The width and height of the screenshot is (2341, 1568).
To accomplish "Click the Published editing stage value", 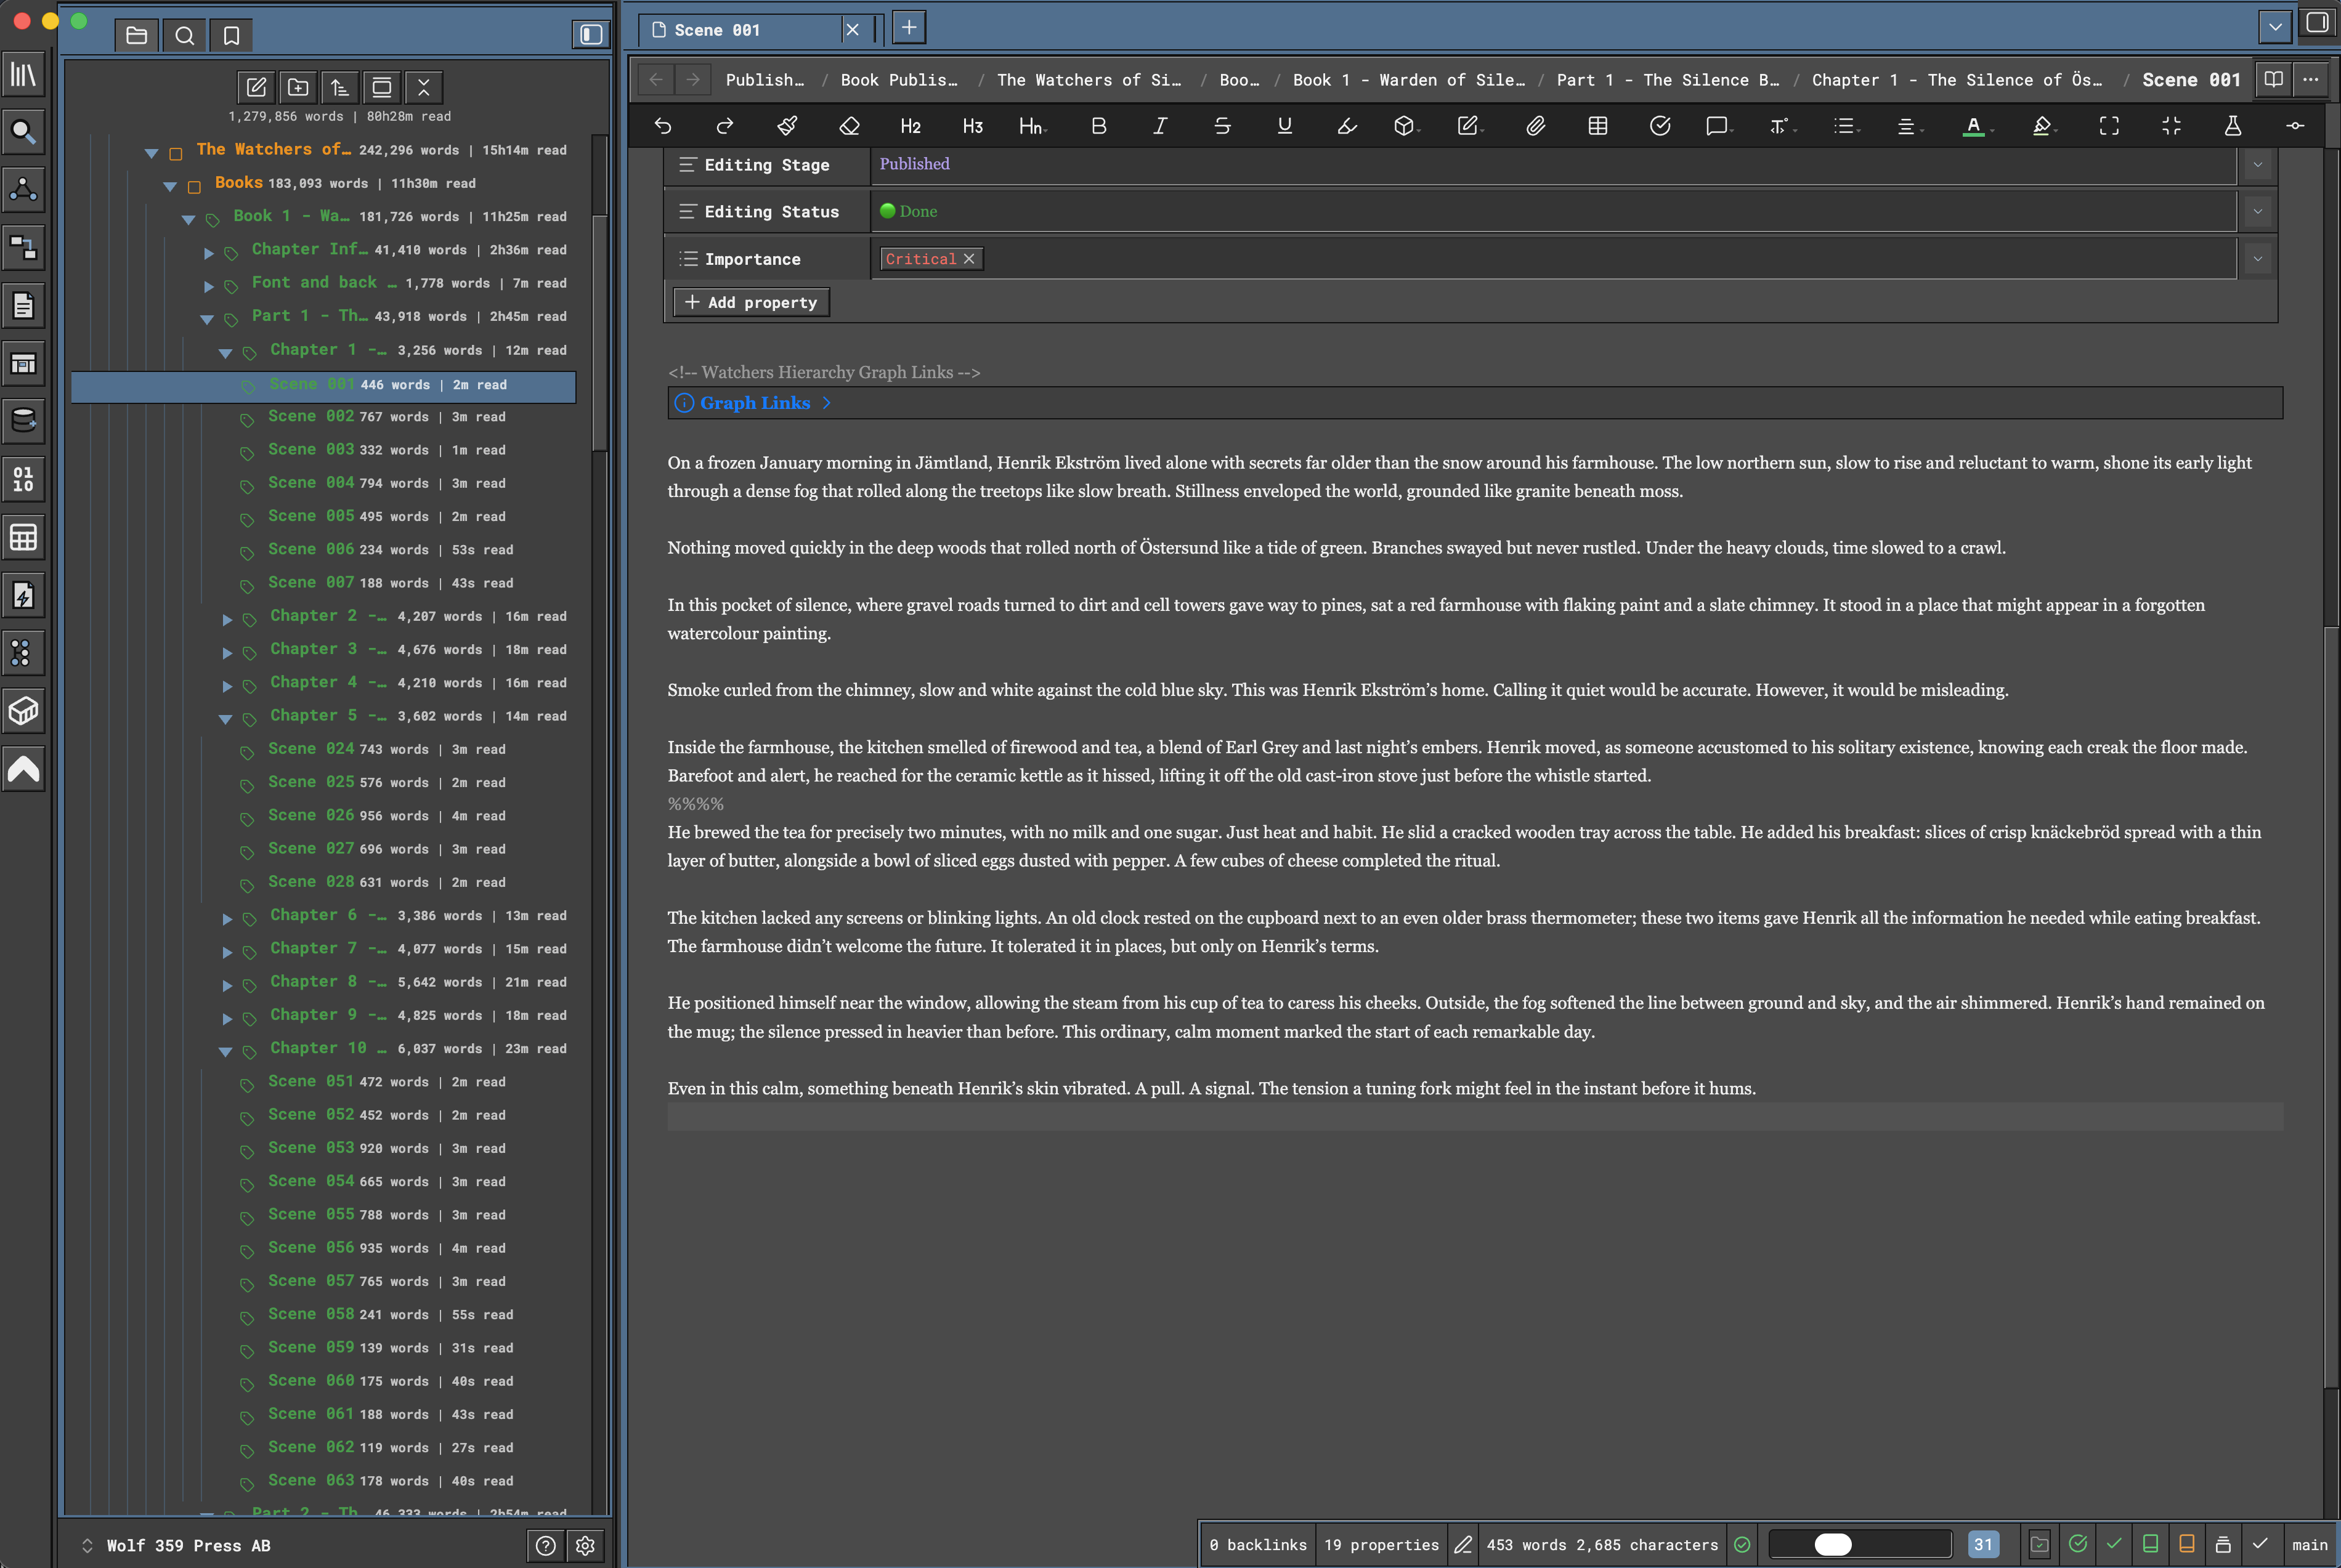I will pos(914,164).
